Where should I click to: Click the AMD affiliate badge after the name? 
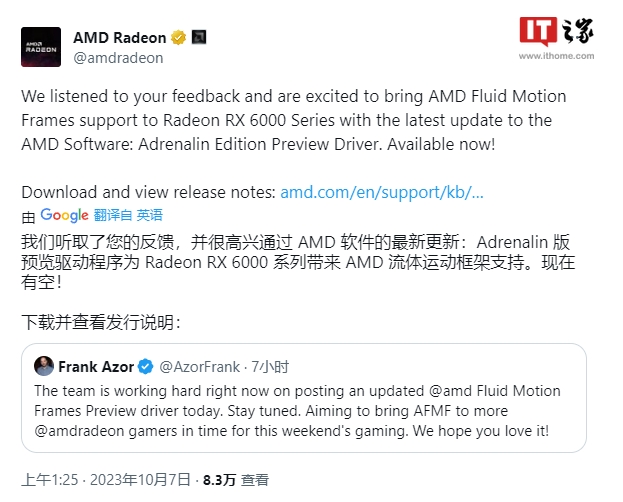[x=199, y=38]
